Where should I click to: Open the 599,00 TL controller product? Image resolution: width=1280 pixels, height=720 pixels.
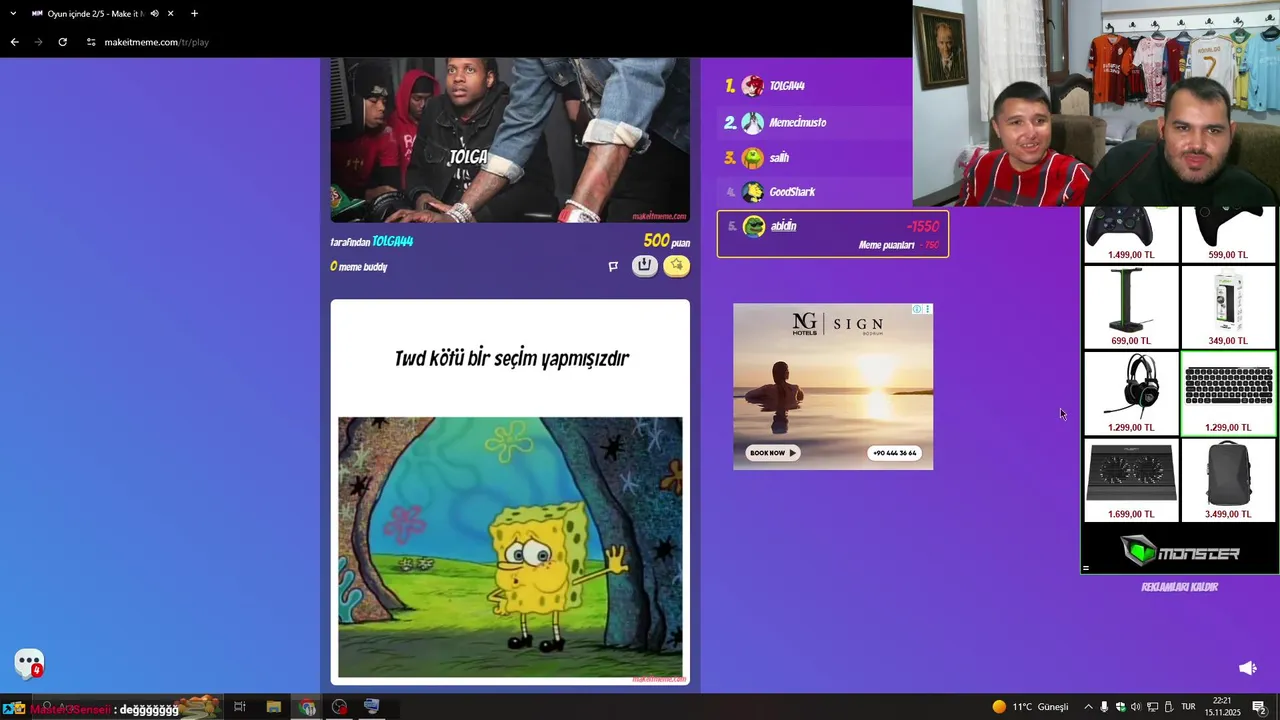click(1228, 234)
